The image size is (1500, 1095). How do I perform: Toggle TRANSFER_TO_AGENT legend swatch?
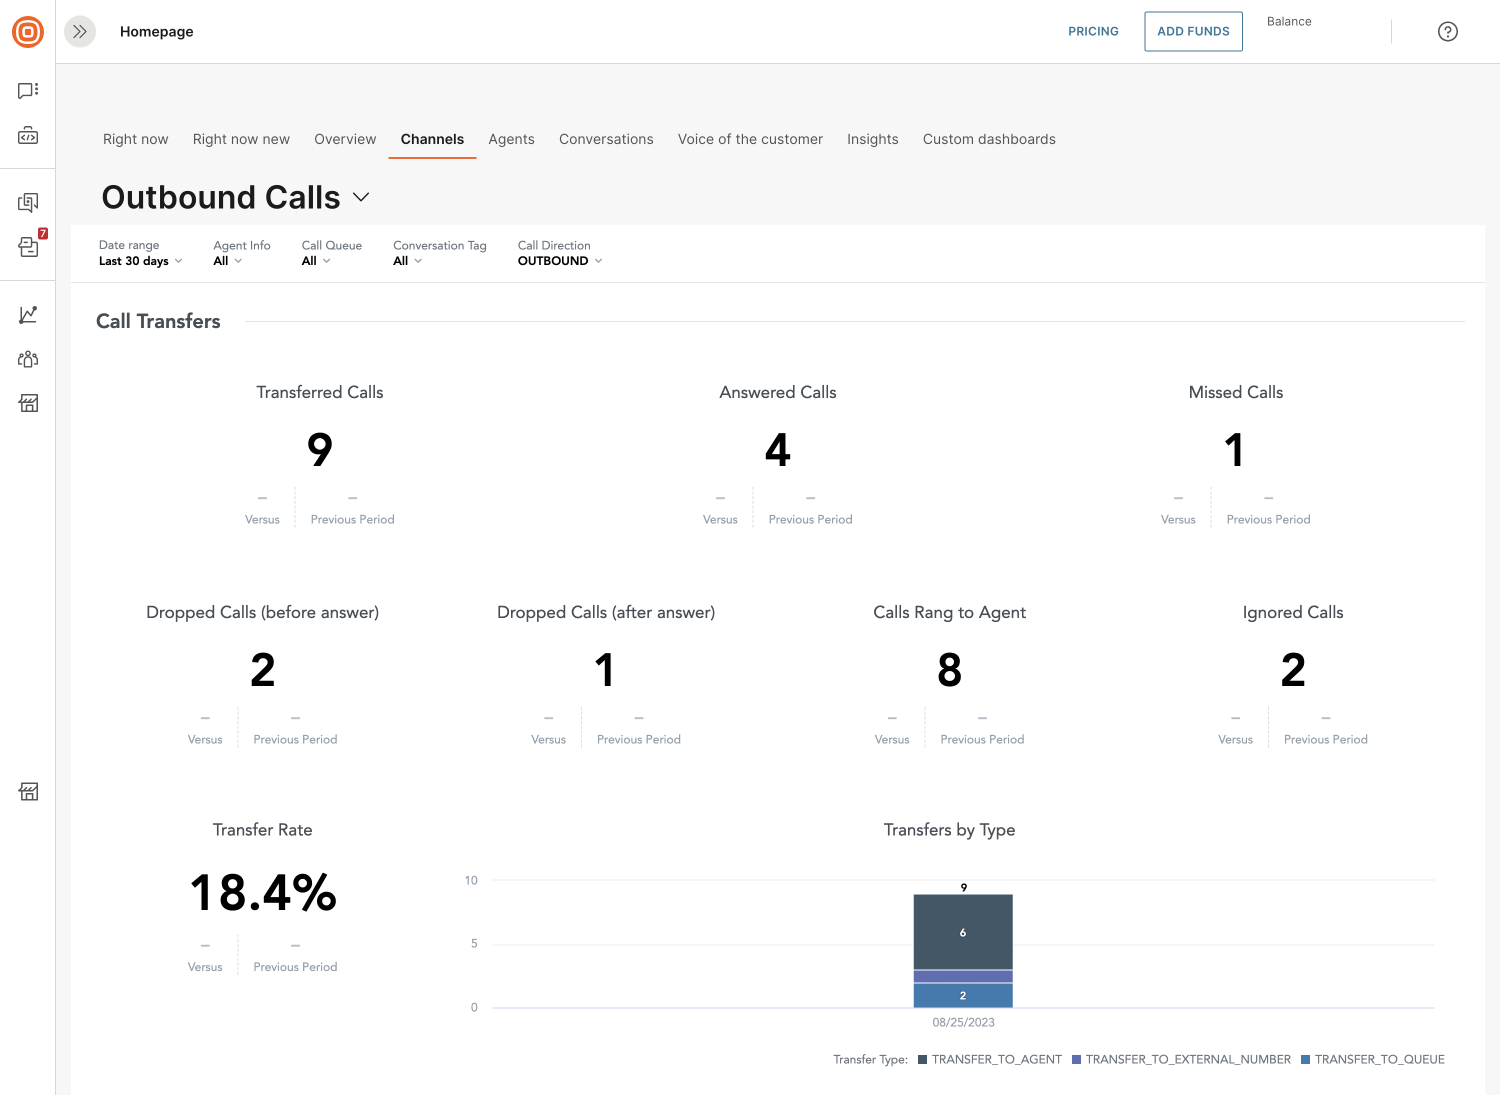[923, 1060]
